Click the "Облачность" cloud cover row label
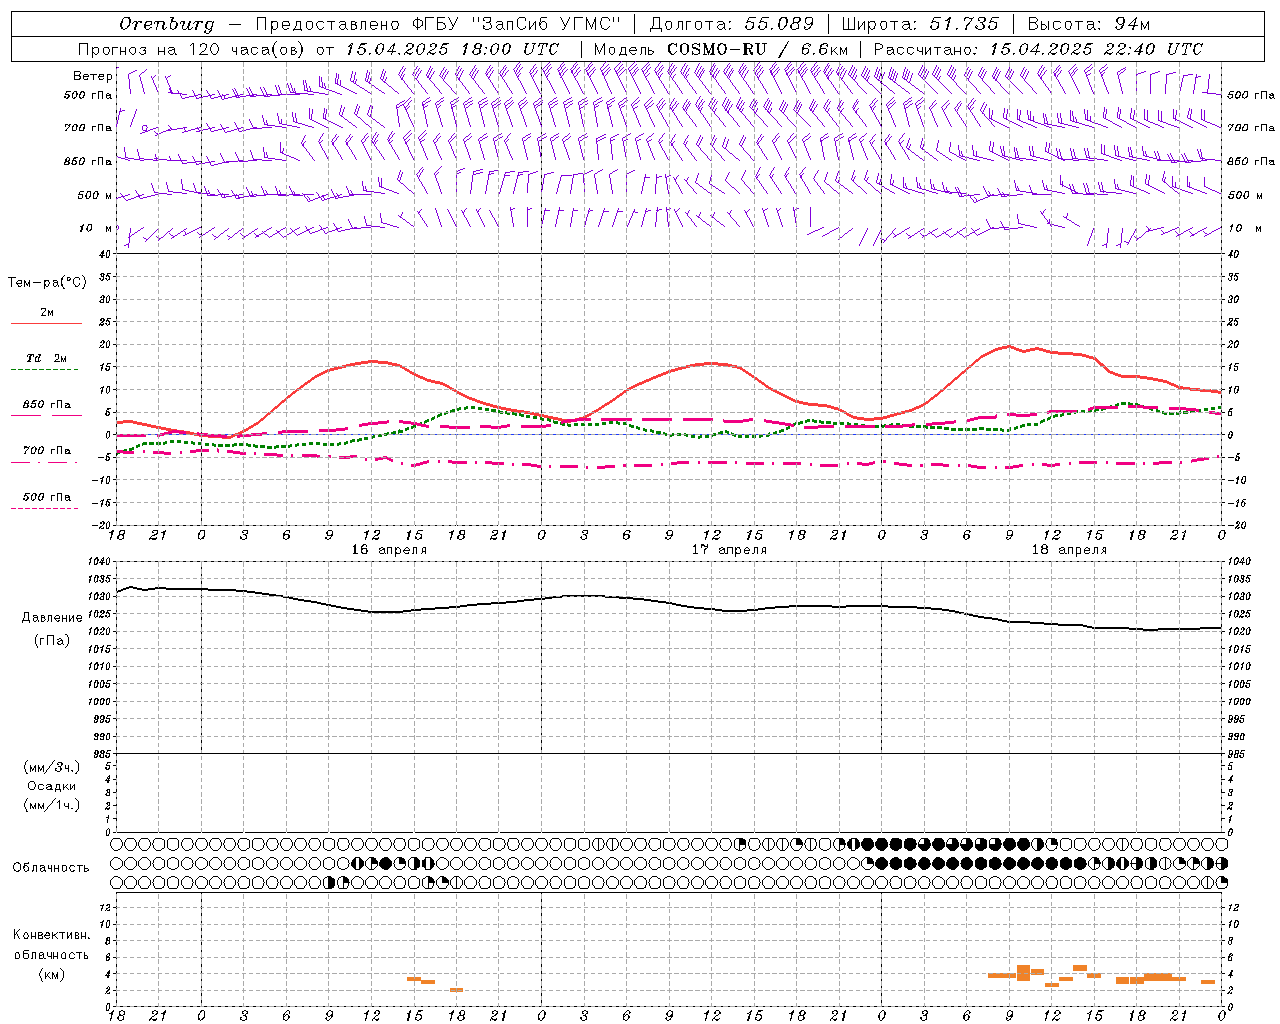Viewport: 1280px width, 1024px height. (51, 868)
